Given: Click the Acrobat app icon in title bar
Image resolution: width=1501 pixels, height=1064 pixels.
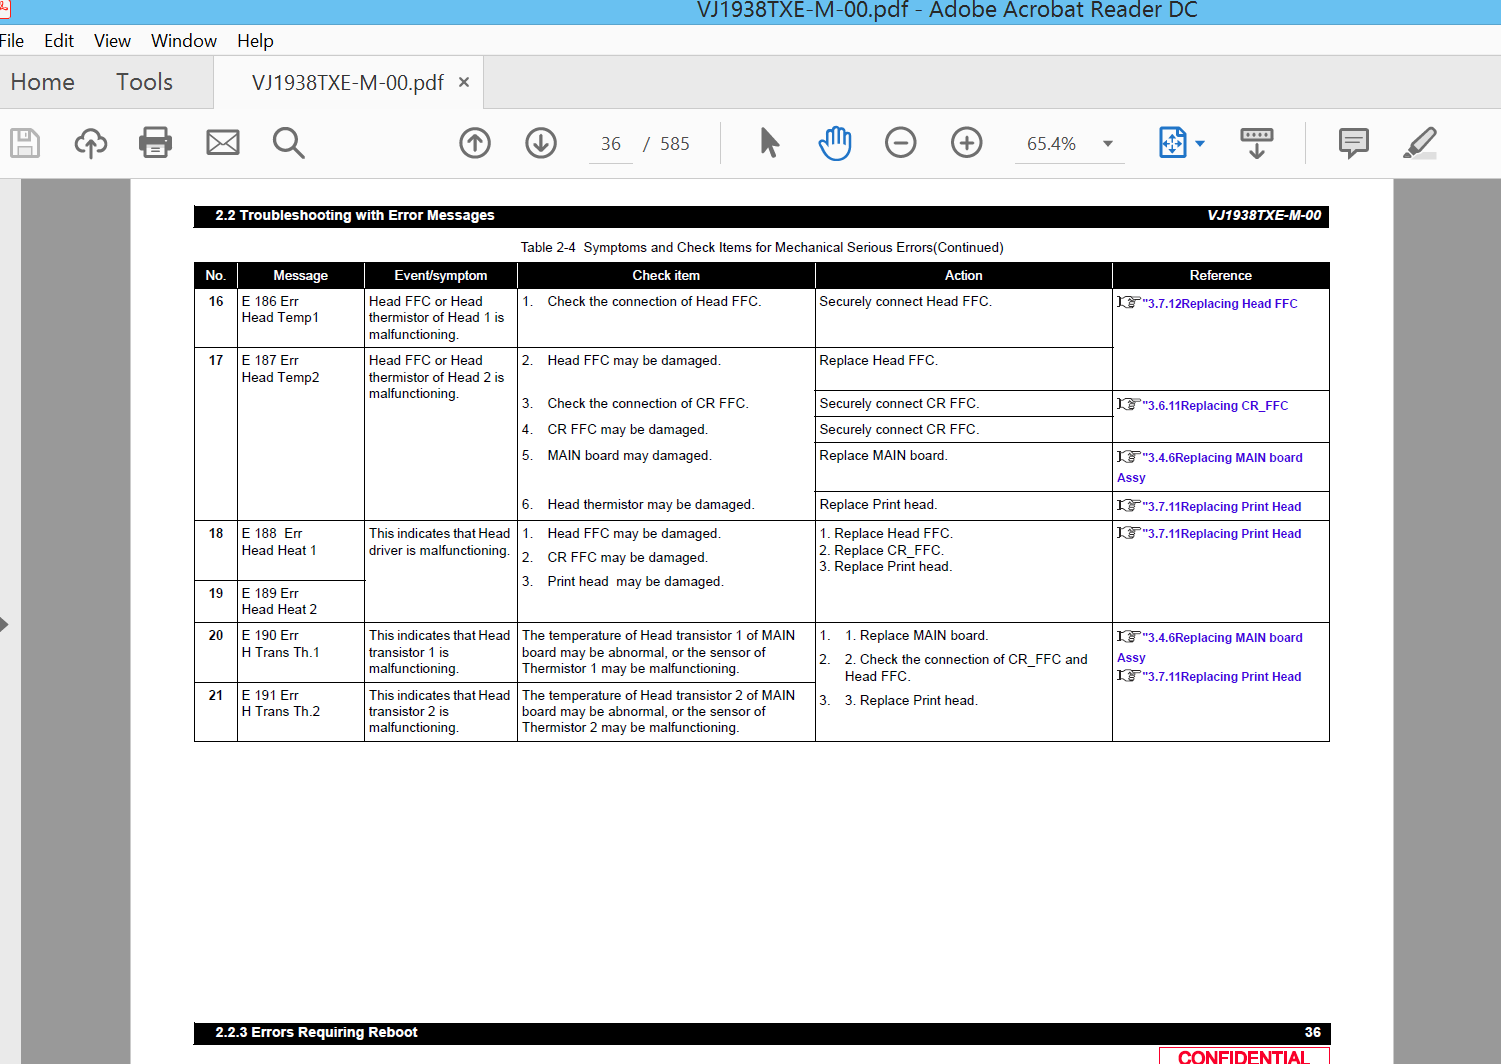Looking at the screenshot, I should (x=4, y=9).
